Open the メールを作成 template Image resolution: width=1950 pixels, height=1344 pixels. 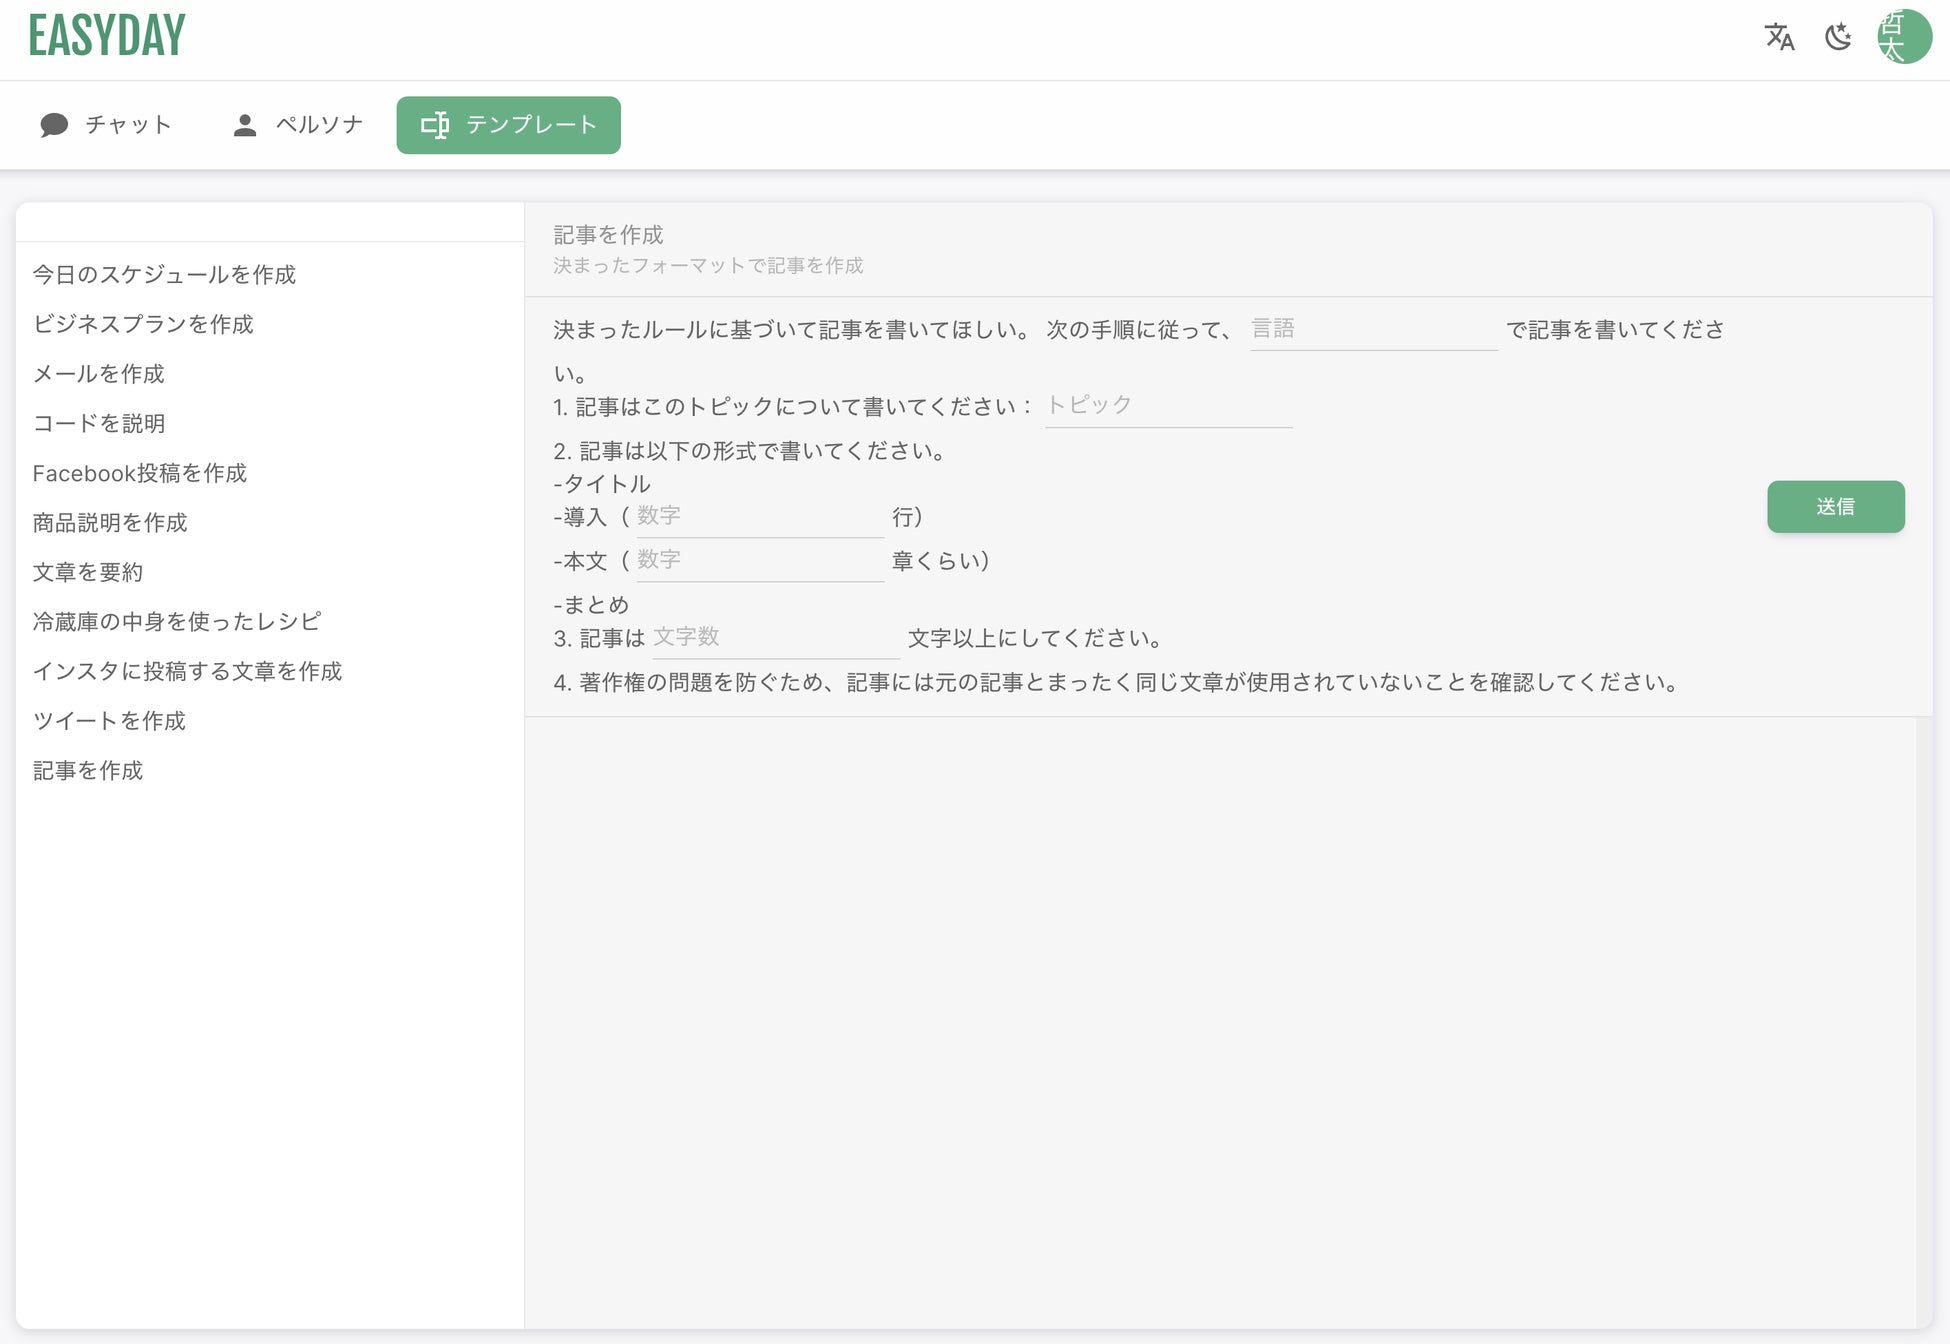click(x=98, y=374)
